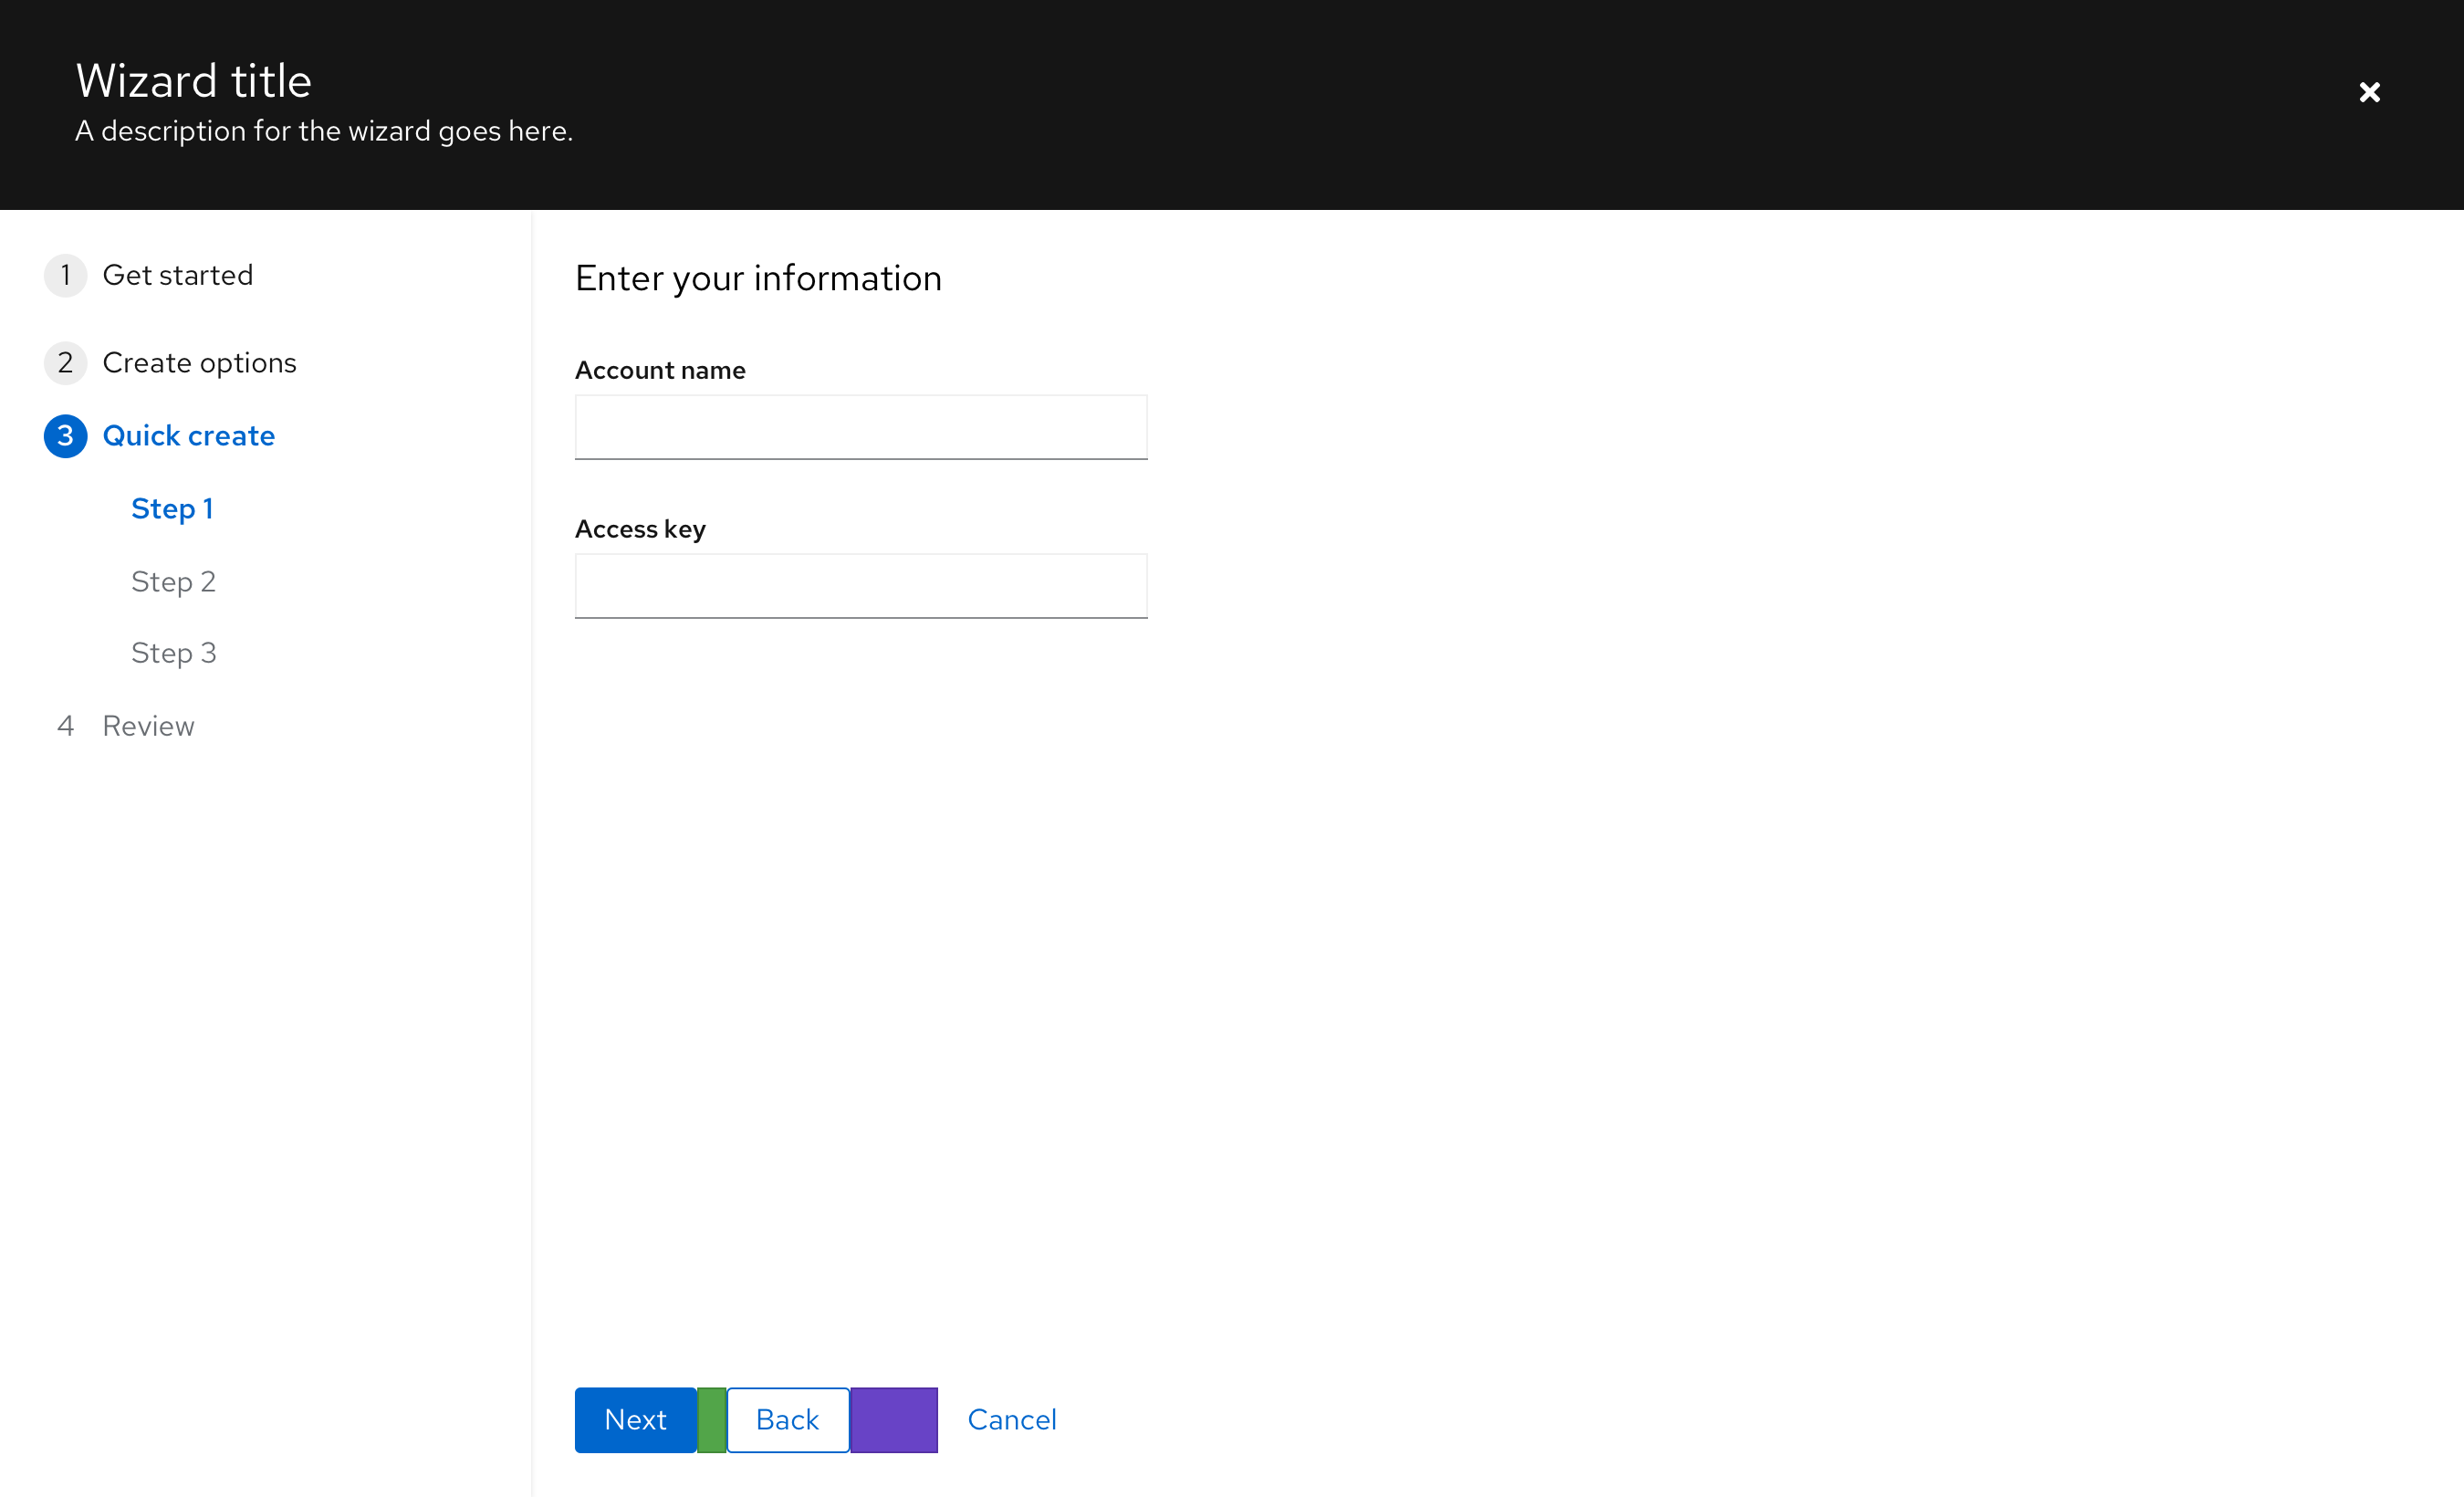The width and height of the screenshot is (2464, 1497).
Task: Focus the Access key input field
Action: pos(861,586)
